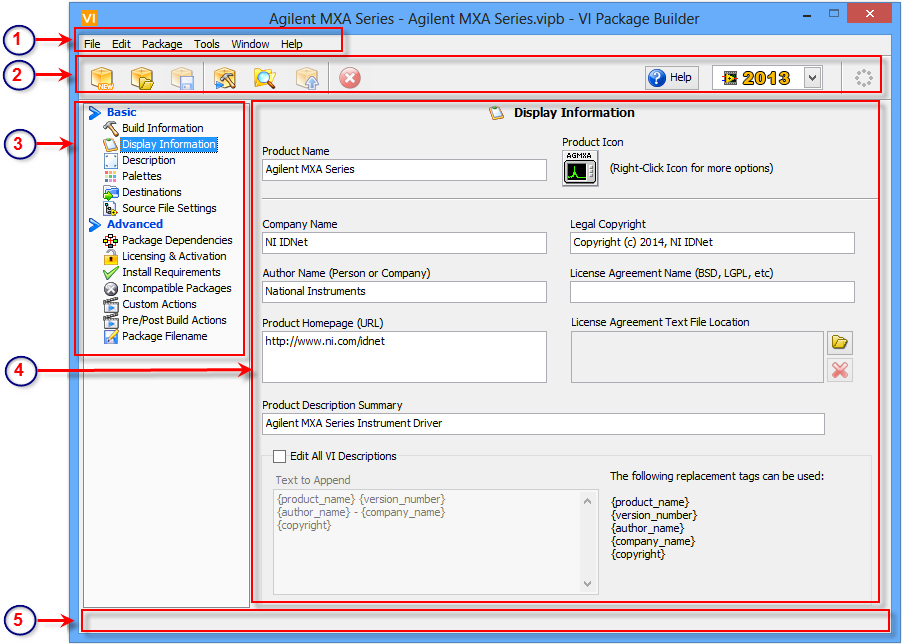902x644 pixels.
Task: Open the Tools menu
Action: [x=207, y=44]
